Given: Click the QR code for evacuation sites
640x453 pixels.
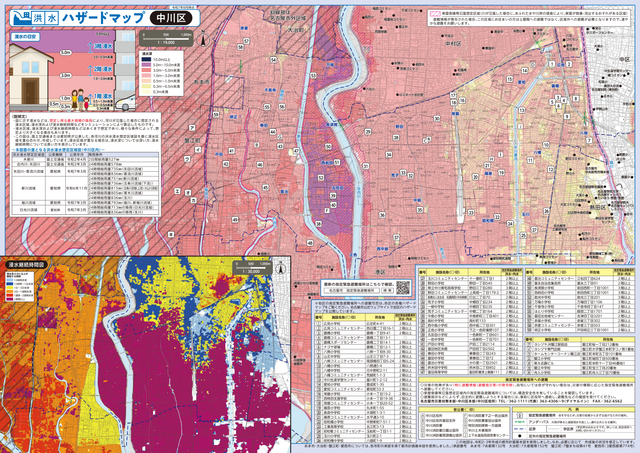Looking at the screenshot, I should coord(402,288).
